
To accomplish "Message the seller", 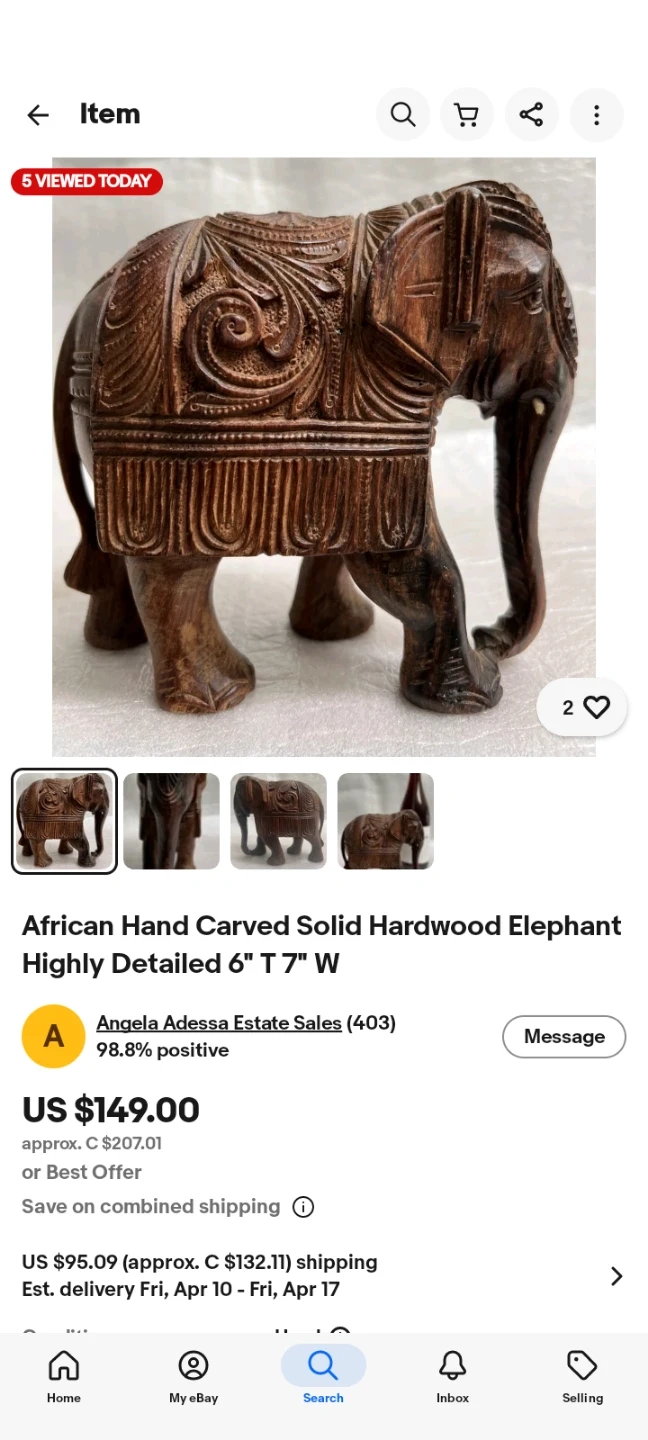I will click(564, 1037).
